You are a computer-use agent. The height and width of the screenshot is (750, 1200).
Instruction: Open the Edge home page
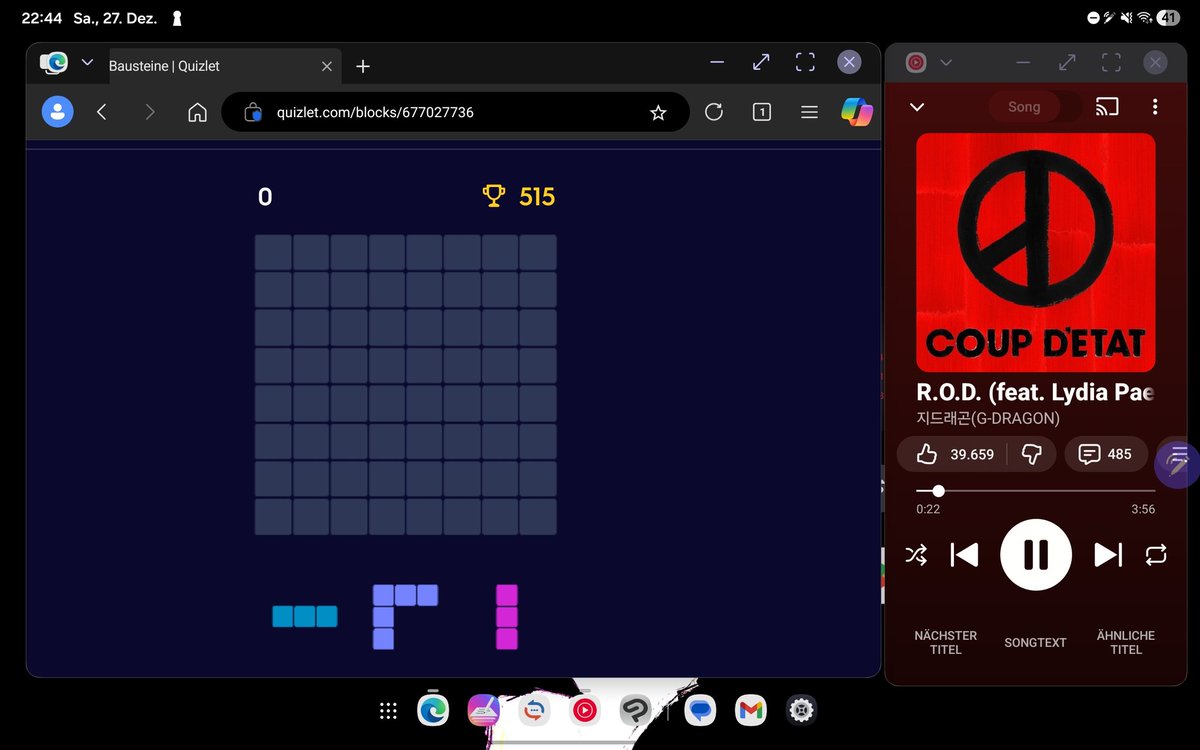tap(197, 112)
